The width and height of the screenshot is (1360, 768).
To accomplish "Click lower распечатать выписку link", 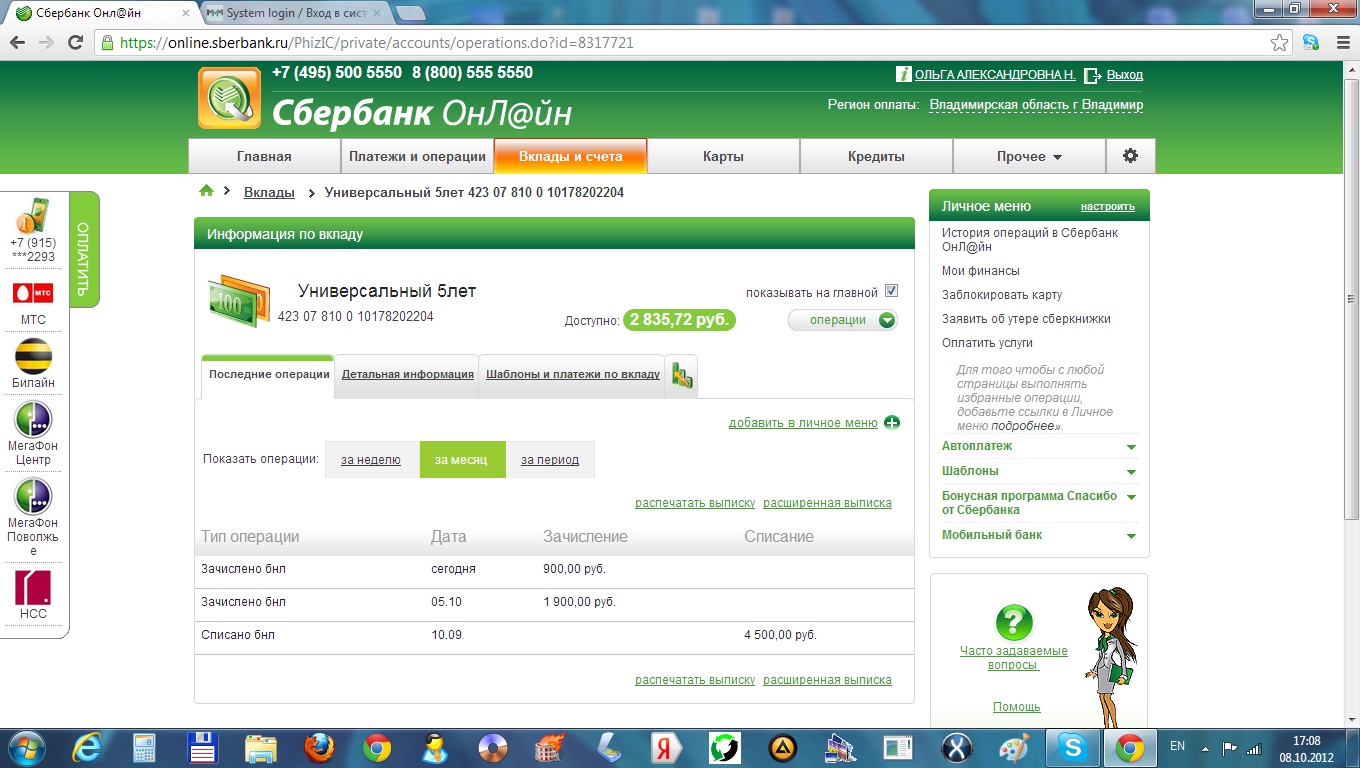I will coord(695,680).
